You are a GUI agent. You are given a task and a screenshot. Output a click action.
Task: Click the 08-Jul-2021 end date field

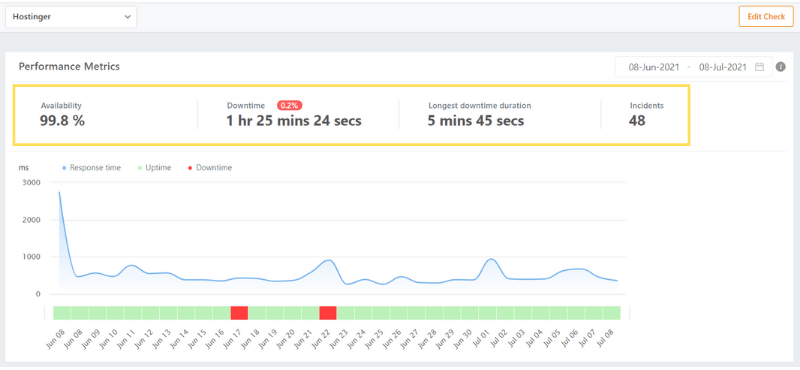(x=722, y=67)
